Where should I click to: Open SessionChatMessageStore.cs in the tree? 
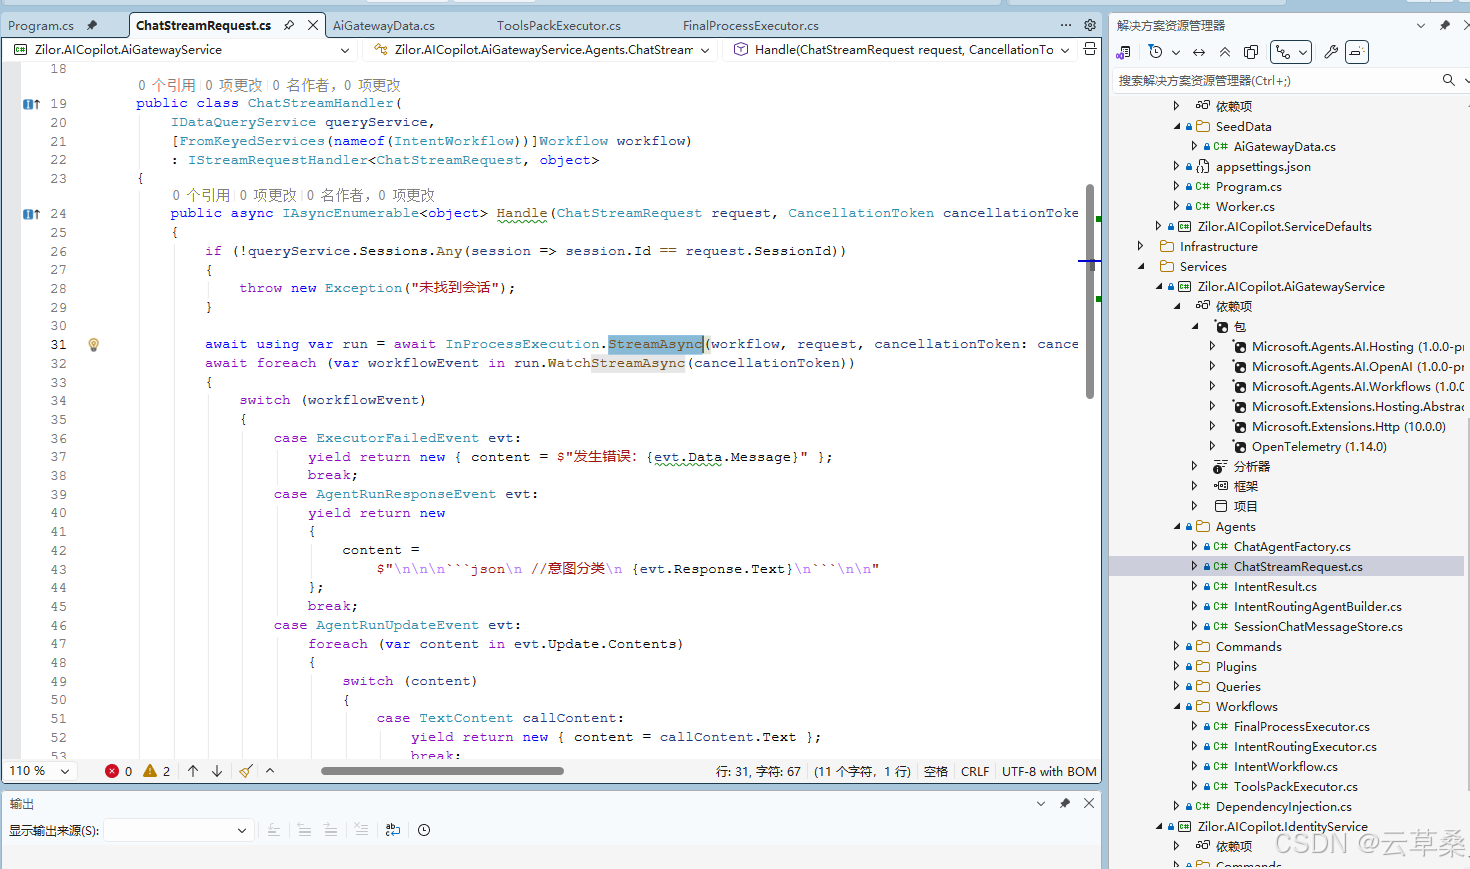(1318, 627)
